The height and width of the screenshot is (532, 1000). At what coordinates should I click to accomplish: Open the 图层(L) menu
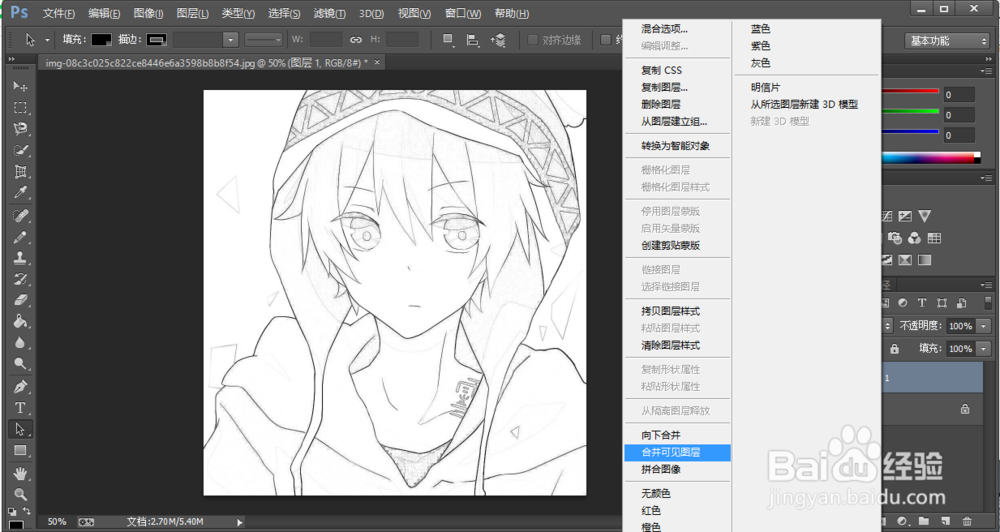192,13
